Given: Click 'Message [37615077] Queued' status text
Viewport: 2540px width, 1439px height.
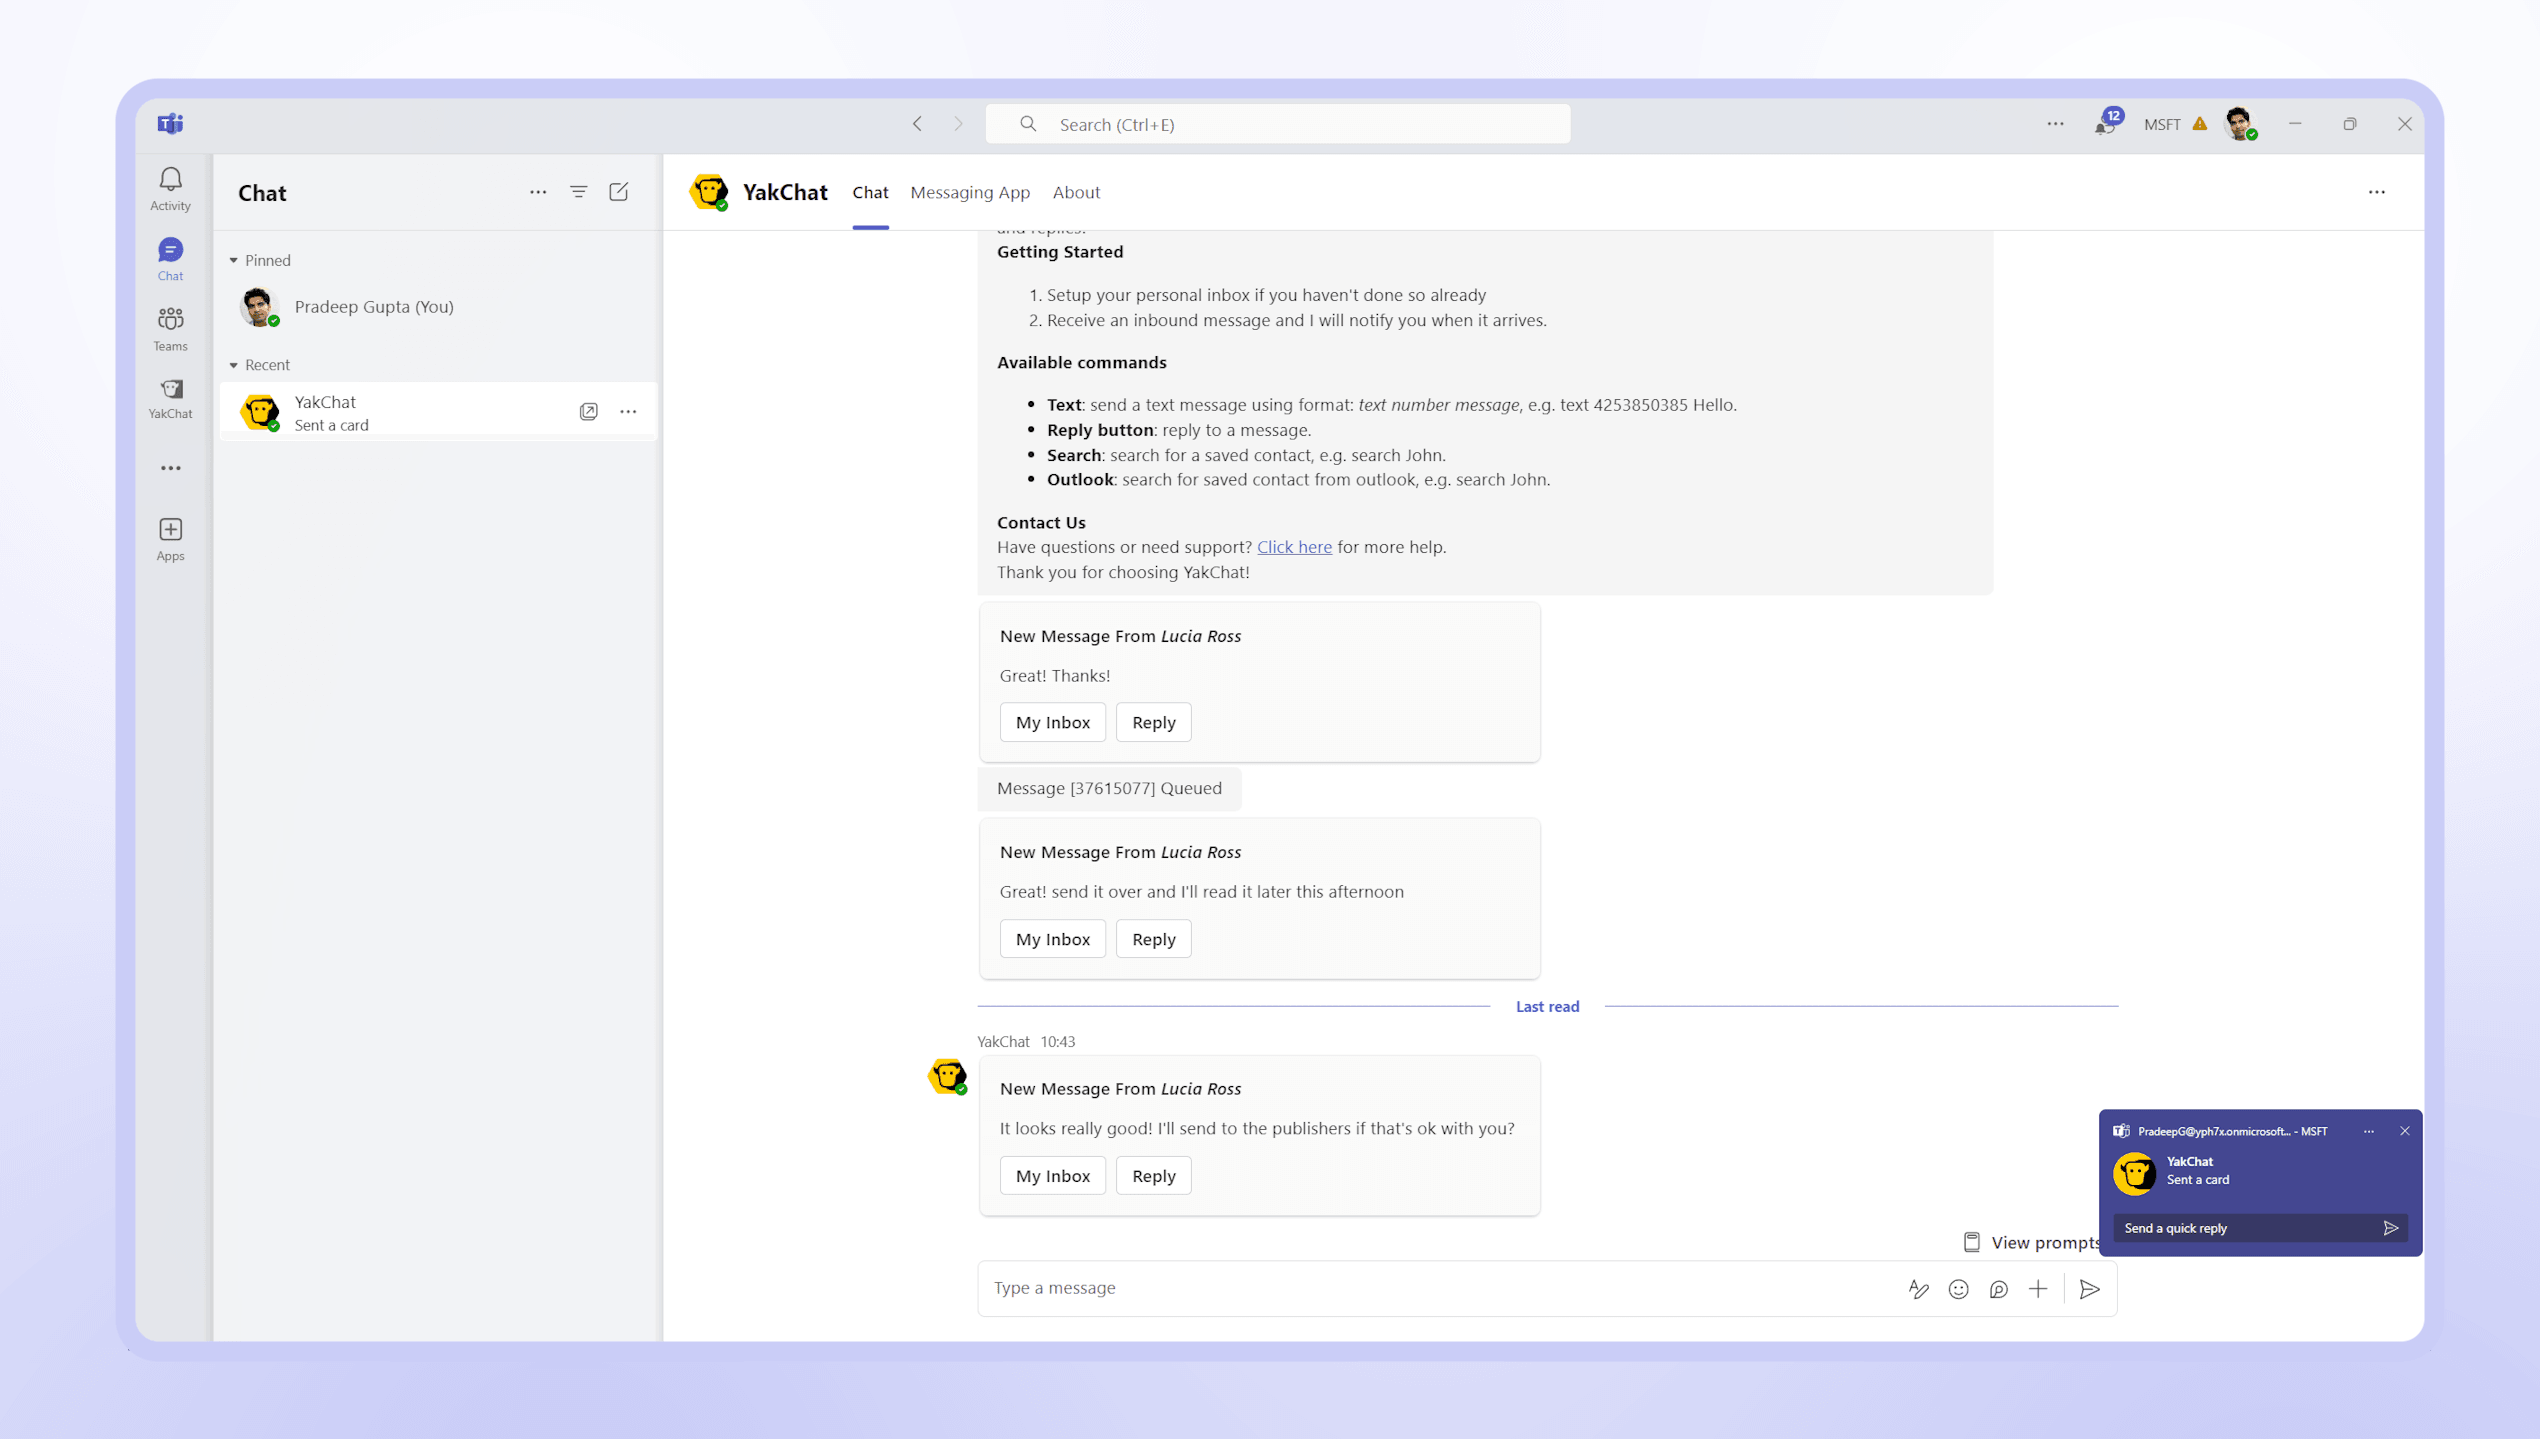Looking at the screenshot, I should pyautogui.click(x=1109, y=788).
